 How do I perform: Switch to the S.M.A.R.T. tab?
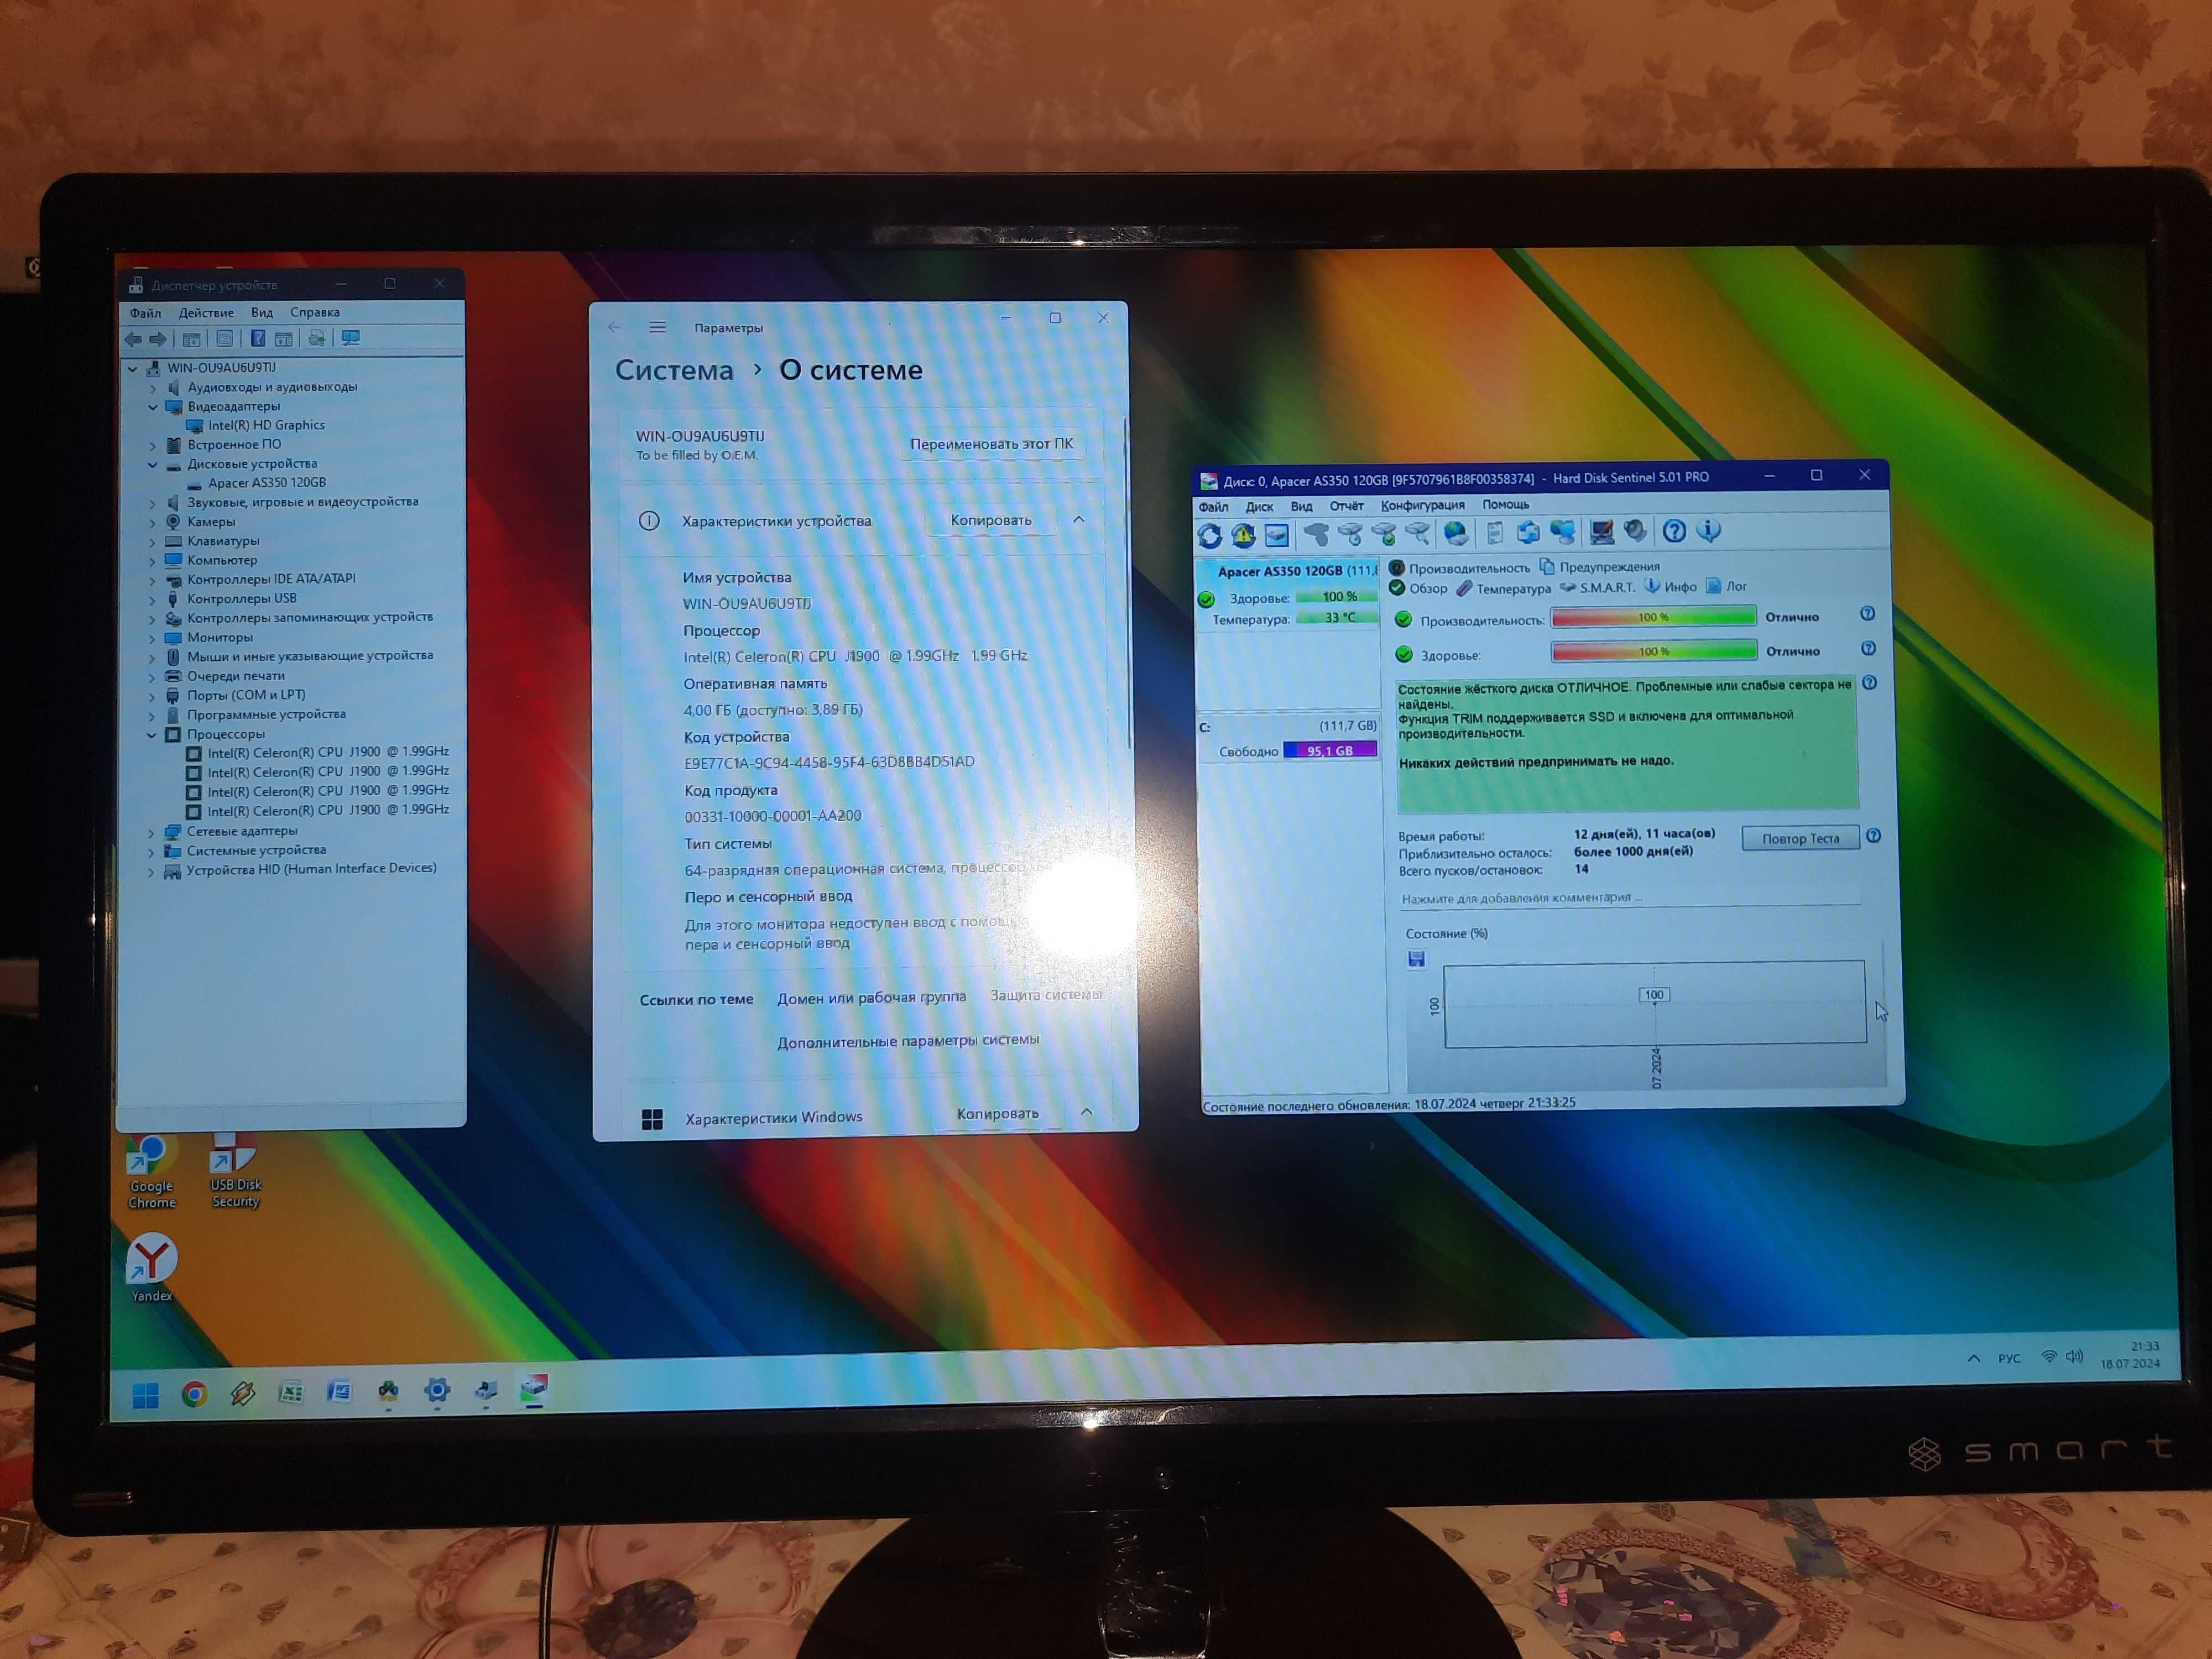(1598, 587)
